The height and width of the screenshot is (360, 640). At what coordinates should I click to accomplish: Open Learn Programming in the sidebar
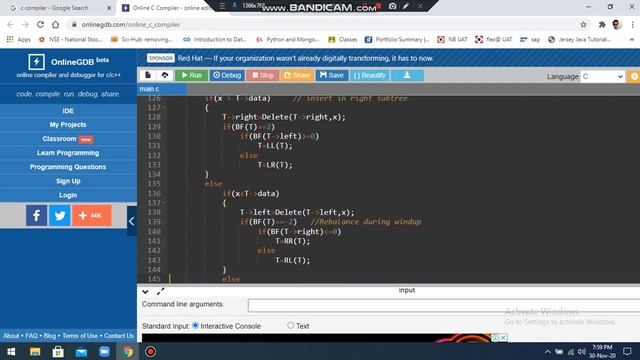68,153
